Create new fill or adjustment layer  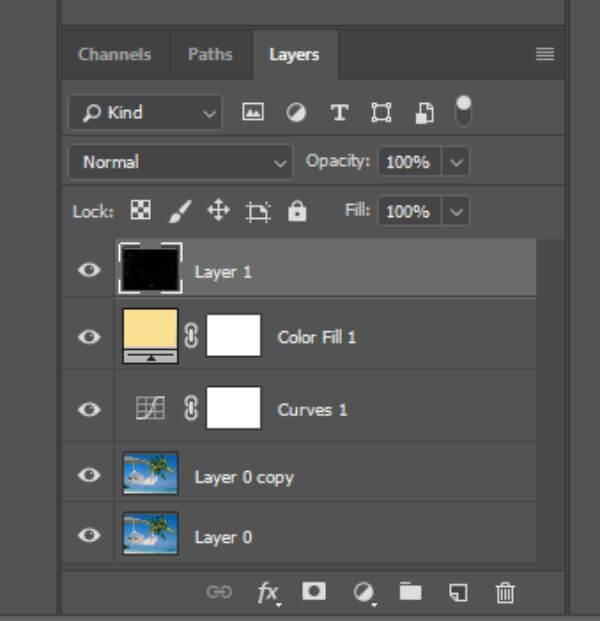tap(364, 593)
